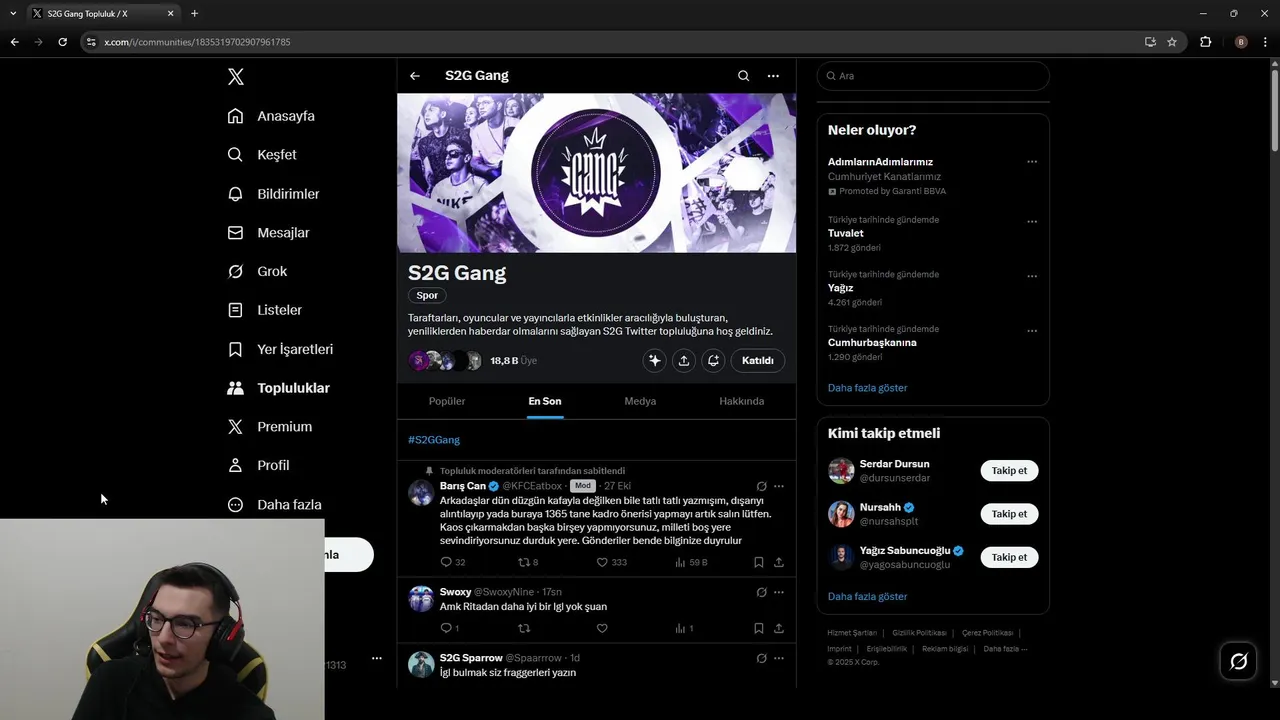This screenshot has height=720, width=1280.
Task: Follow Nursahh
Action: point(1009,514)
